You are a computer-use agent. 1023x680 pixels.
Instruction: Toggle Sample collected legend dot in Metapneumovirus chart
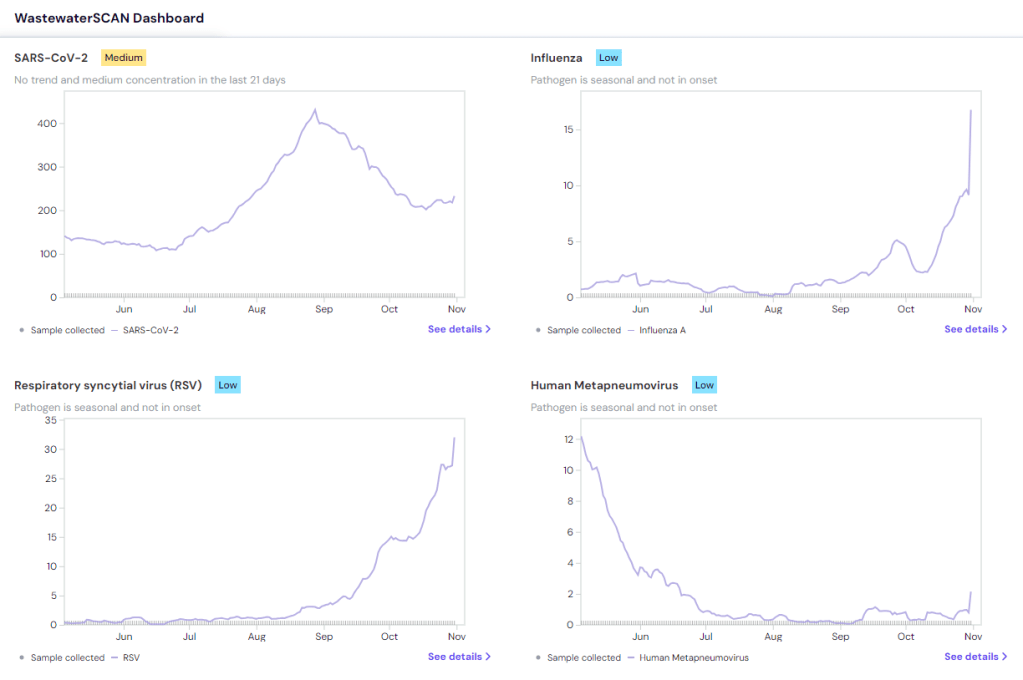coord(538,658)
